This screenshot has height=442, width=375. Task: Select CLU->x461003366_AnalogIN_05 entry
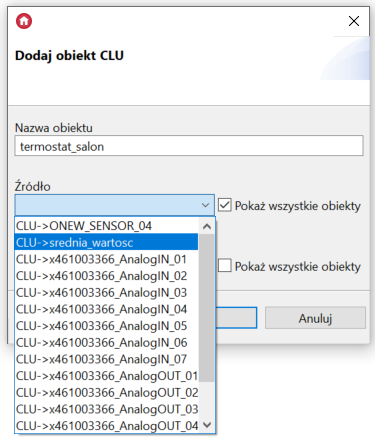[106, 326]
